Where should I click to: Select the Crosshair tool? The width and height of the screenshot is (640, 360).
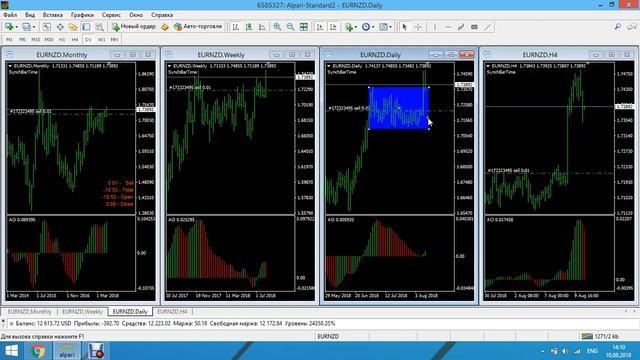pyautogui.click(x=418, y=27)
